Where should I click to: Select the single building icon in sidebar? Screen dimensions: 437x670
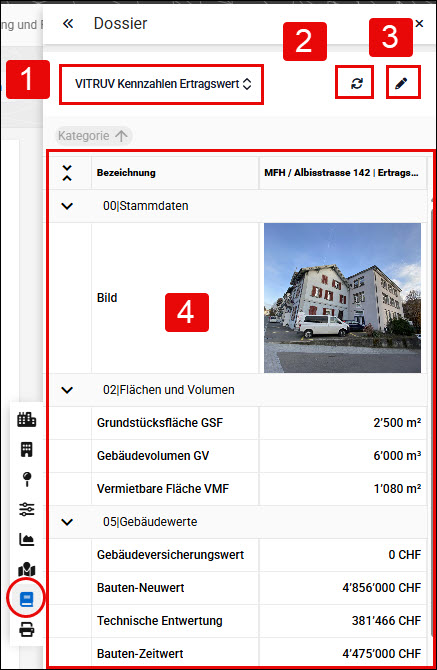[26, 450]
